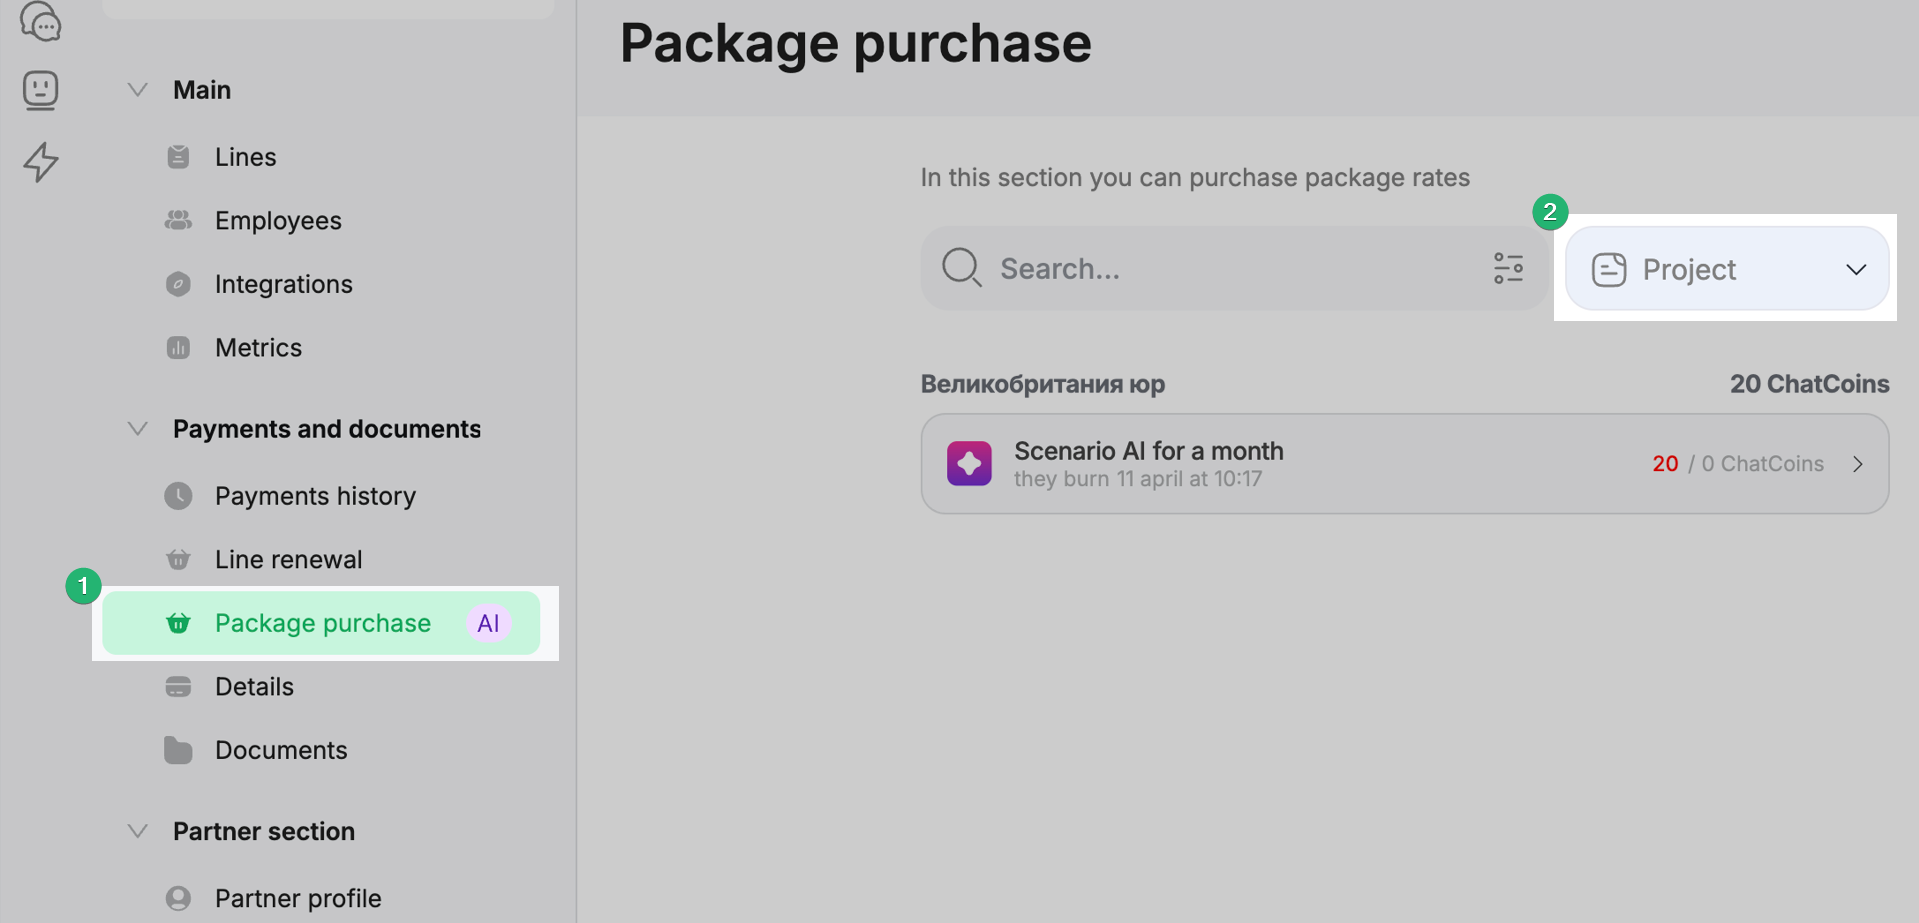Screen dimensions: 1919x923
Task: Click the search filter sliders icon
Action: pyautogui.click(x=1508, y=268)
